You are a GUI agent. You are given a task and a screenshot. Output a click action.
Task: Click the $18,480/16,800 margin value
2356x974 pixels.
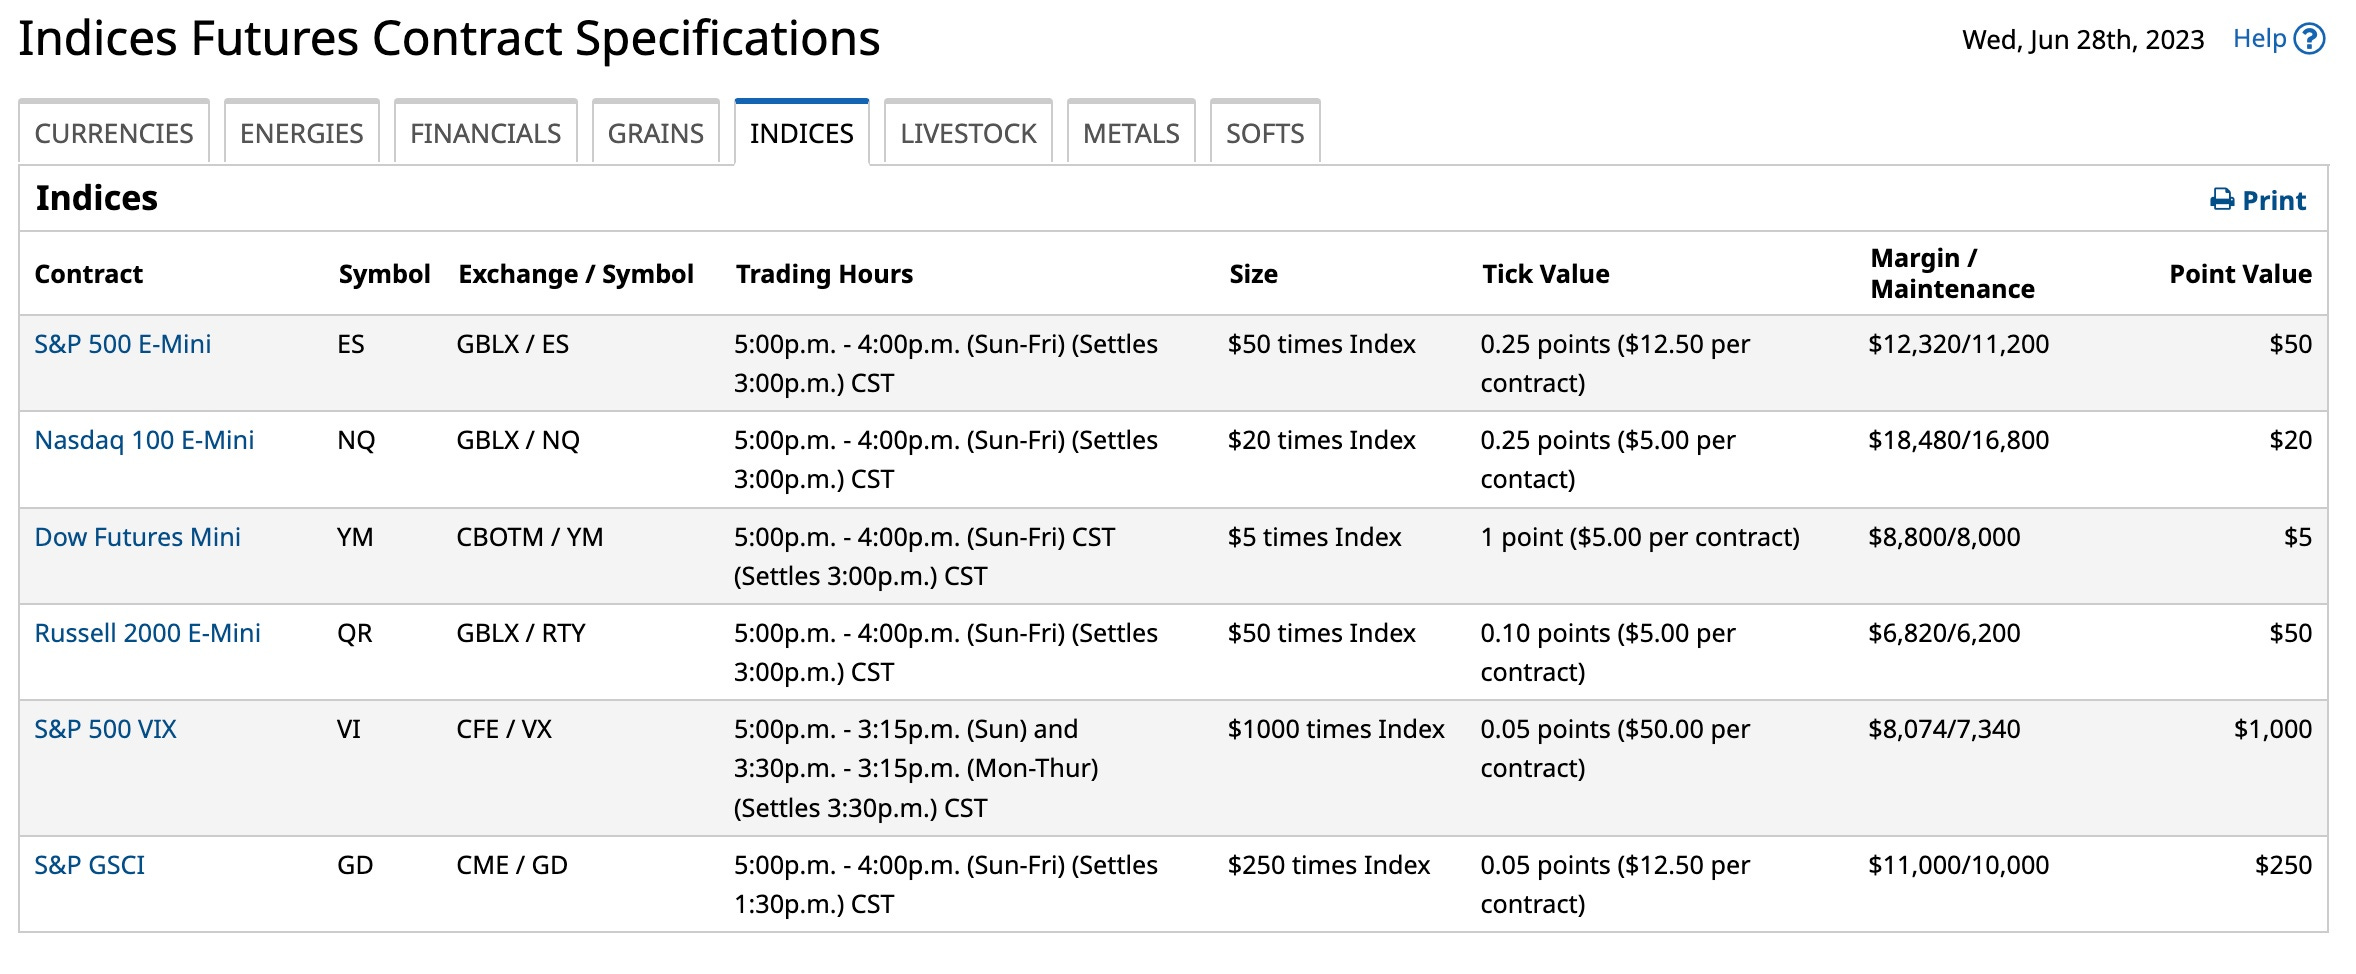1959,440
